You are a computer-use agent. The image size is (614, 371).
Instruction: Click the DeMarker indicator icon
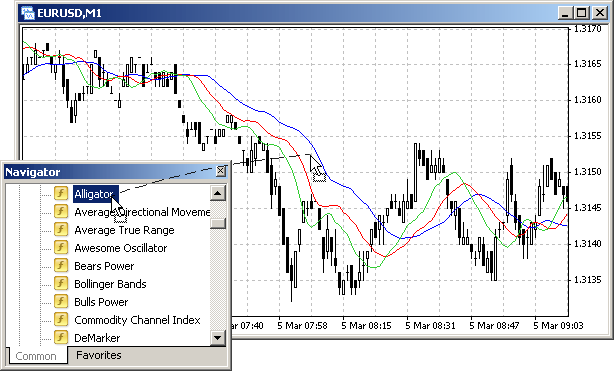click(x=61, y=337)
